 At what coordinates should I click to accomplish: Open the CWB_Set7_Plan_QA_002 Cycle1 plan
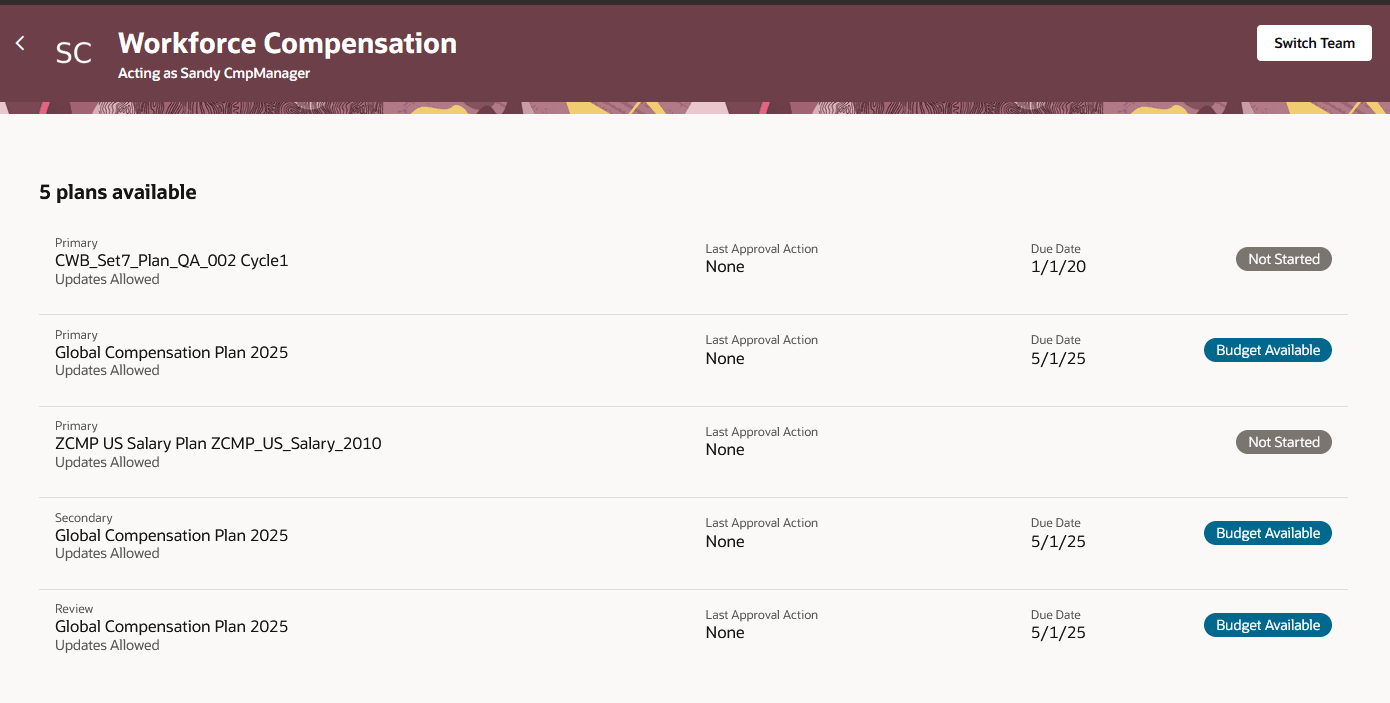[171, 261]
